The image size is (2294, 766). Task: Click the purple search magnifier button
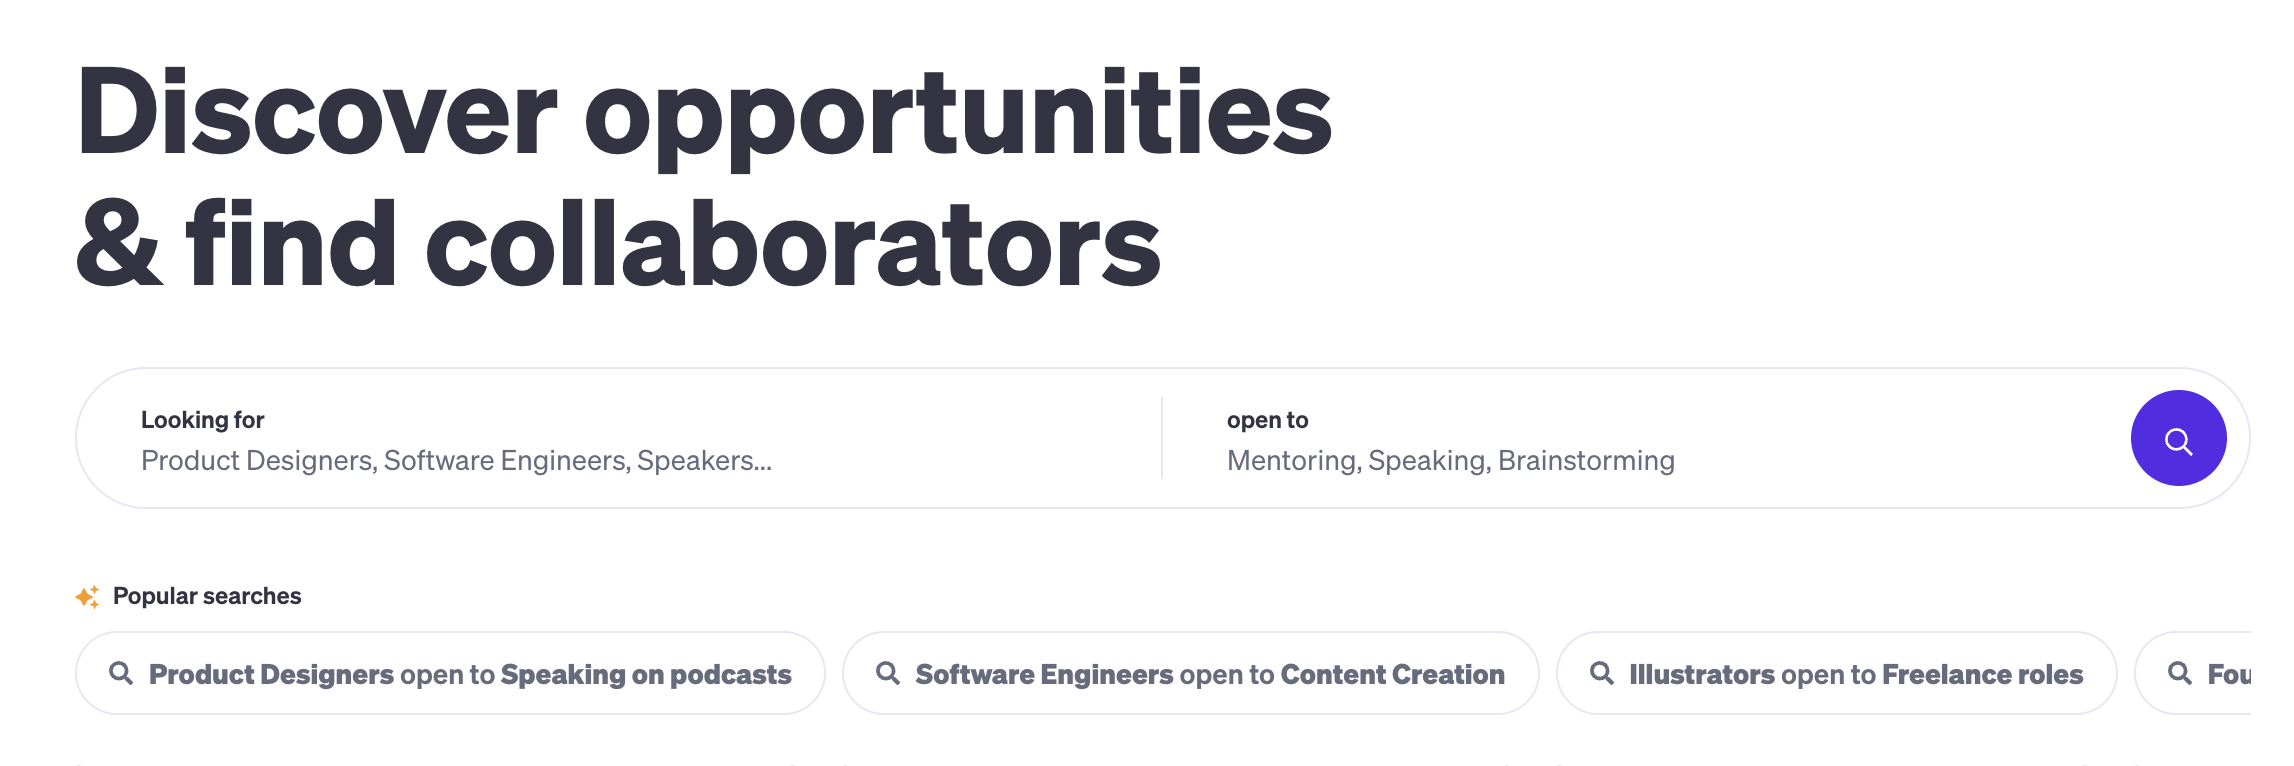pos(2178,438)
